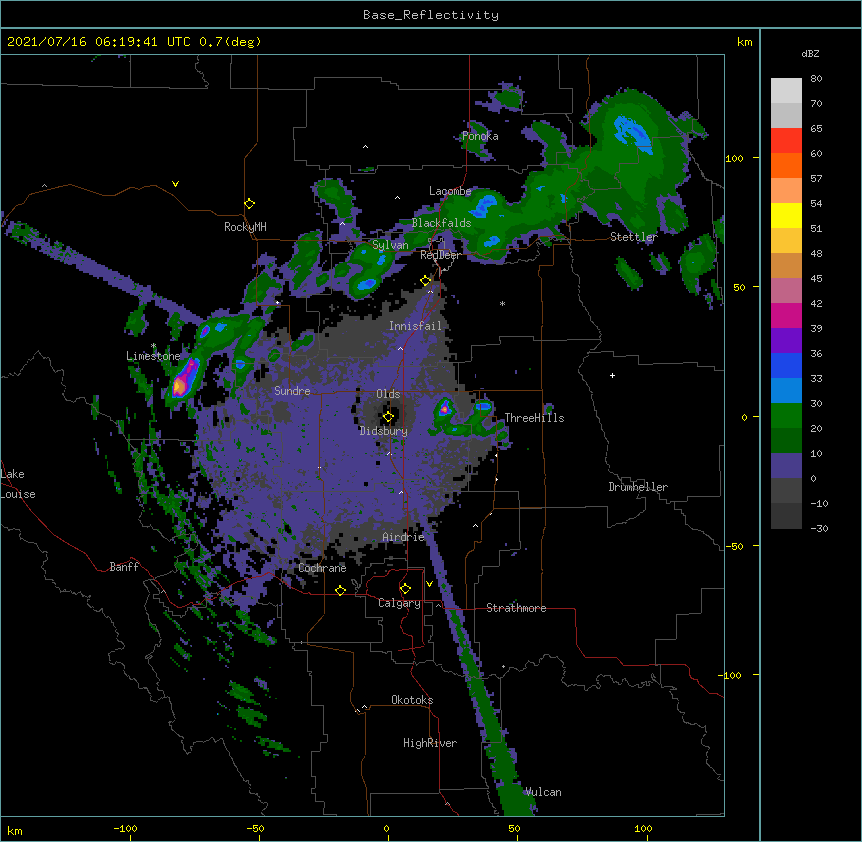Viewport: 862px width, 842px height.
Task: Click the km unit label above vertical axis
Action: tap(745, 42)
